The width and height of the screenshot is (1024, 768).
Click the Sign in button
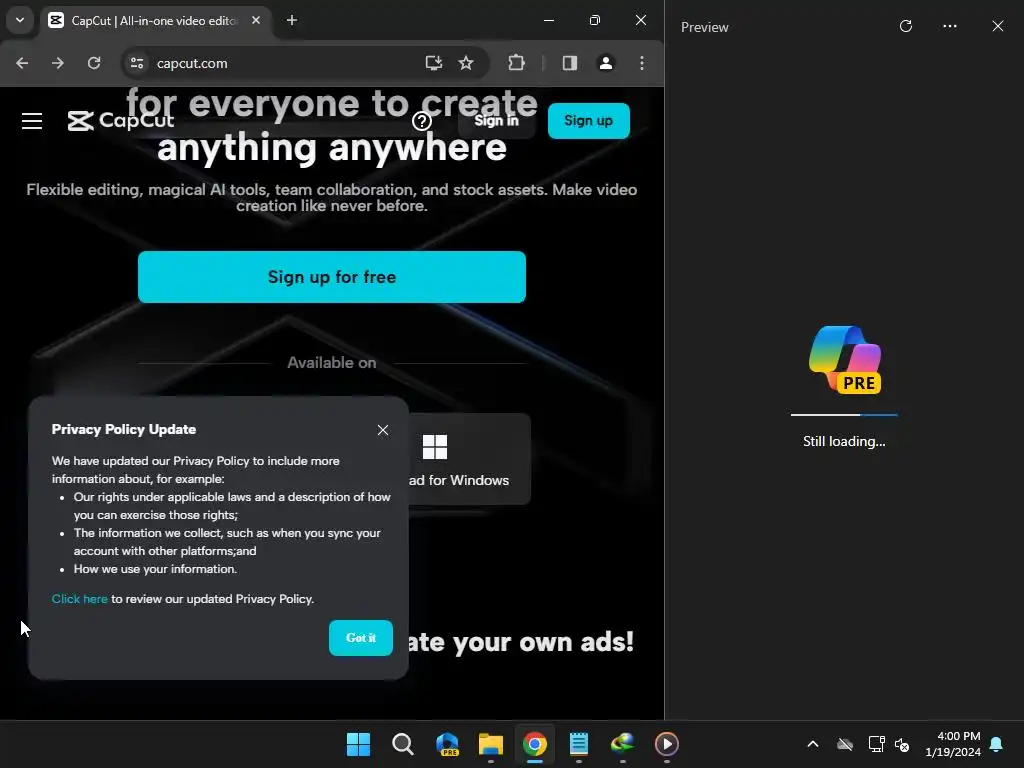click(496, 121)
